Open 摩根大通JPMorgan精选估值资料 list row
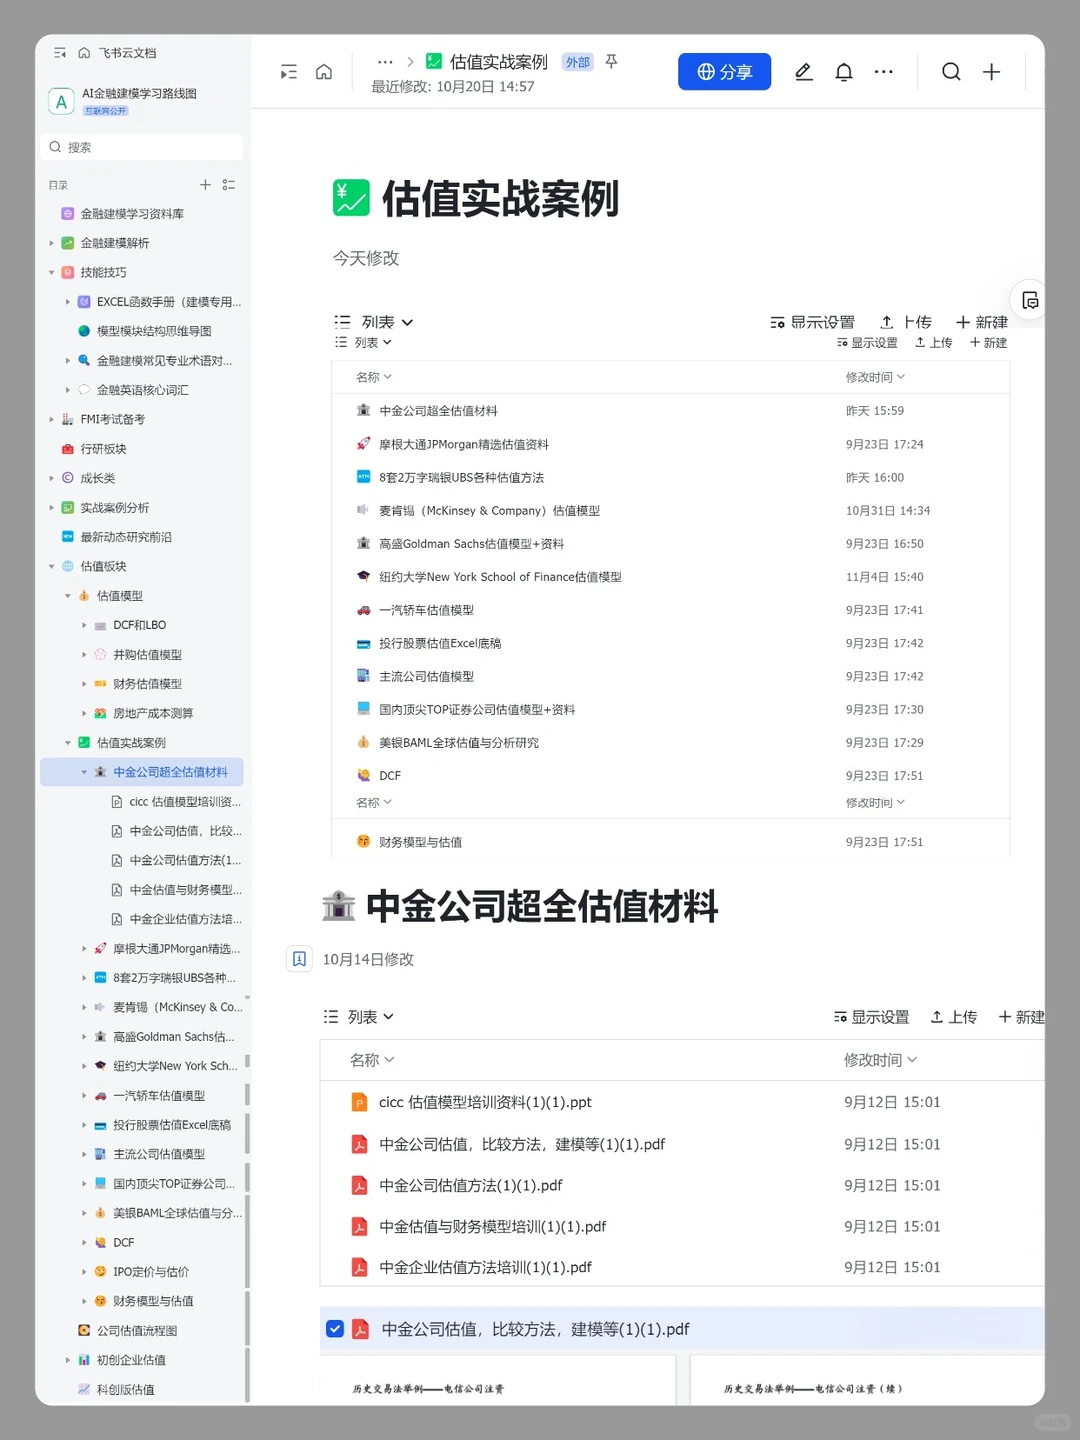The height and width of the screenshot is (1440, 1080). tap(670, 444)
